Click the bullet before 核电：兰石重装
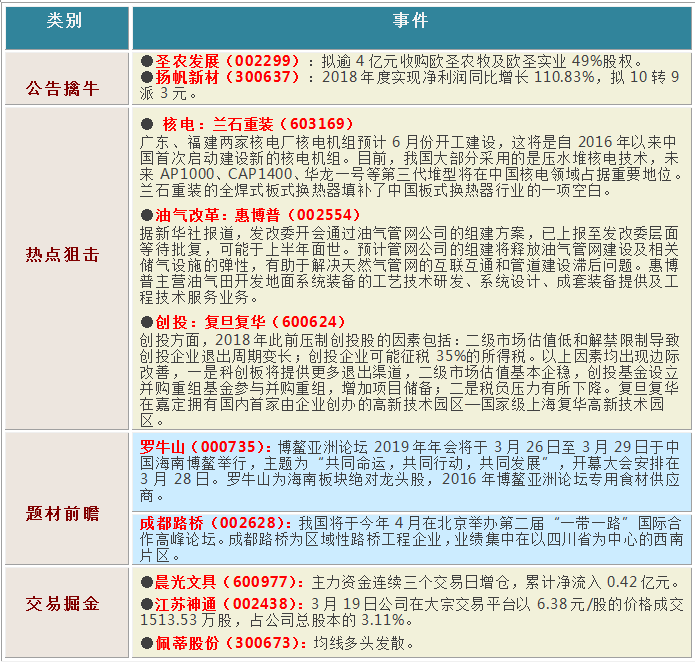Viewport: 695px width, 662px height. [x=147, y=124]
